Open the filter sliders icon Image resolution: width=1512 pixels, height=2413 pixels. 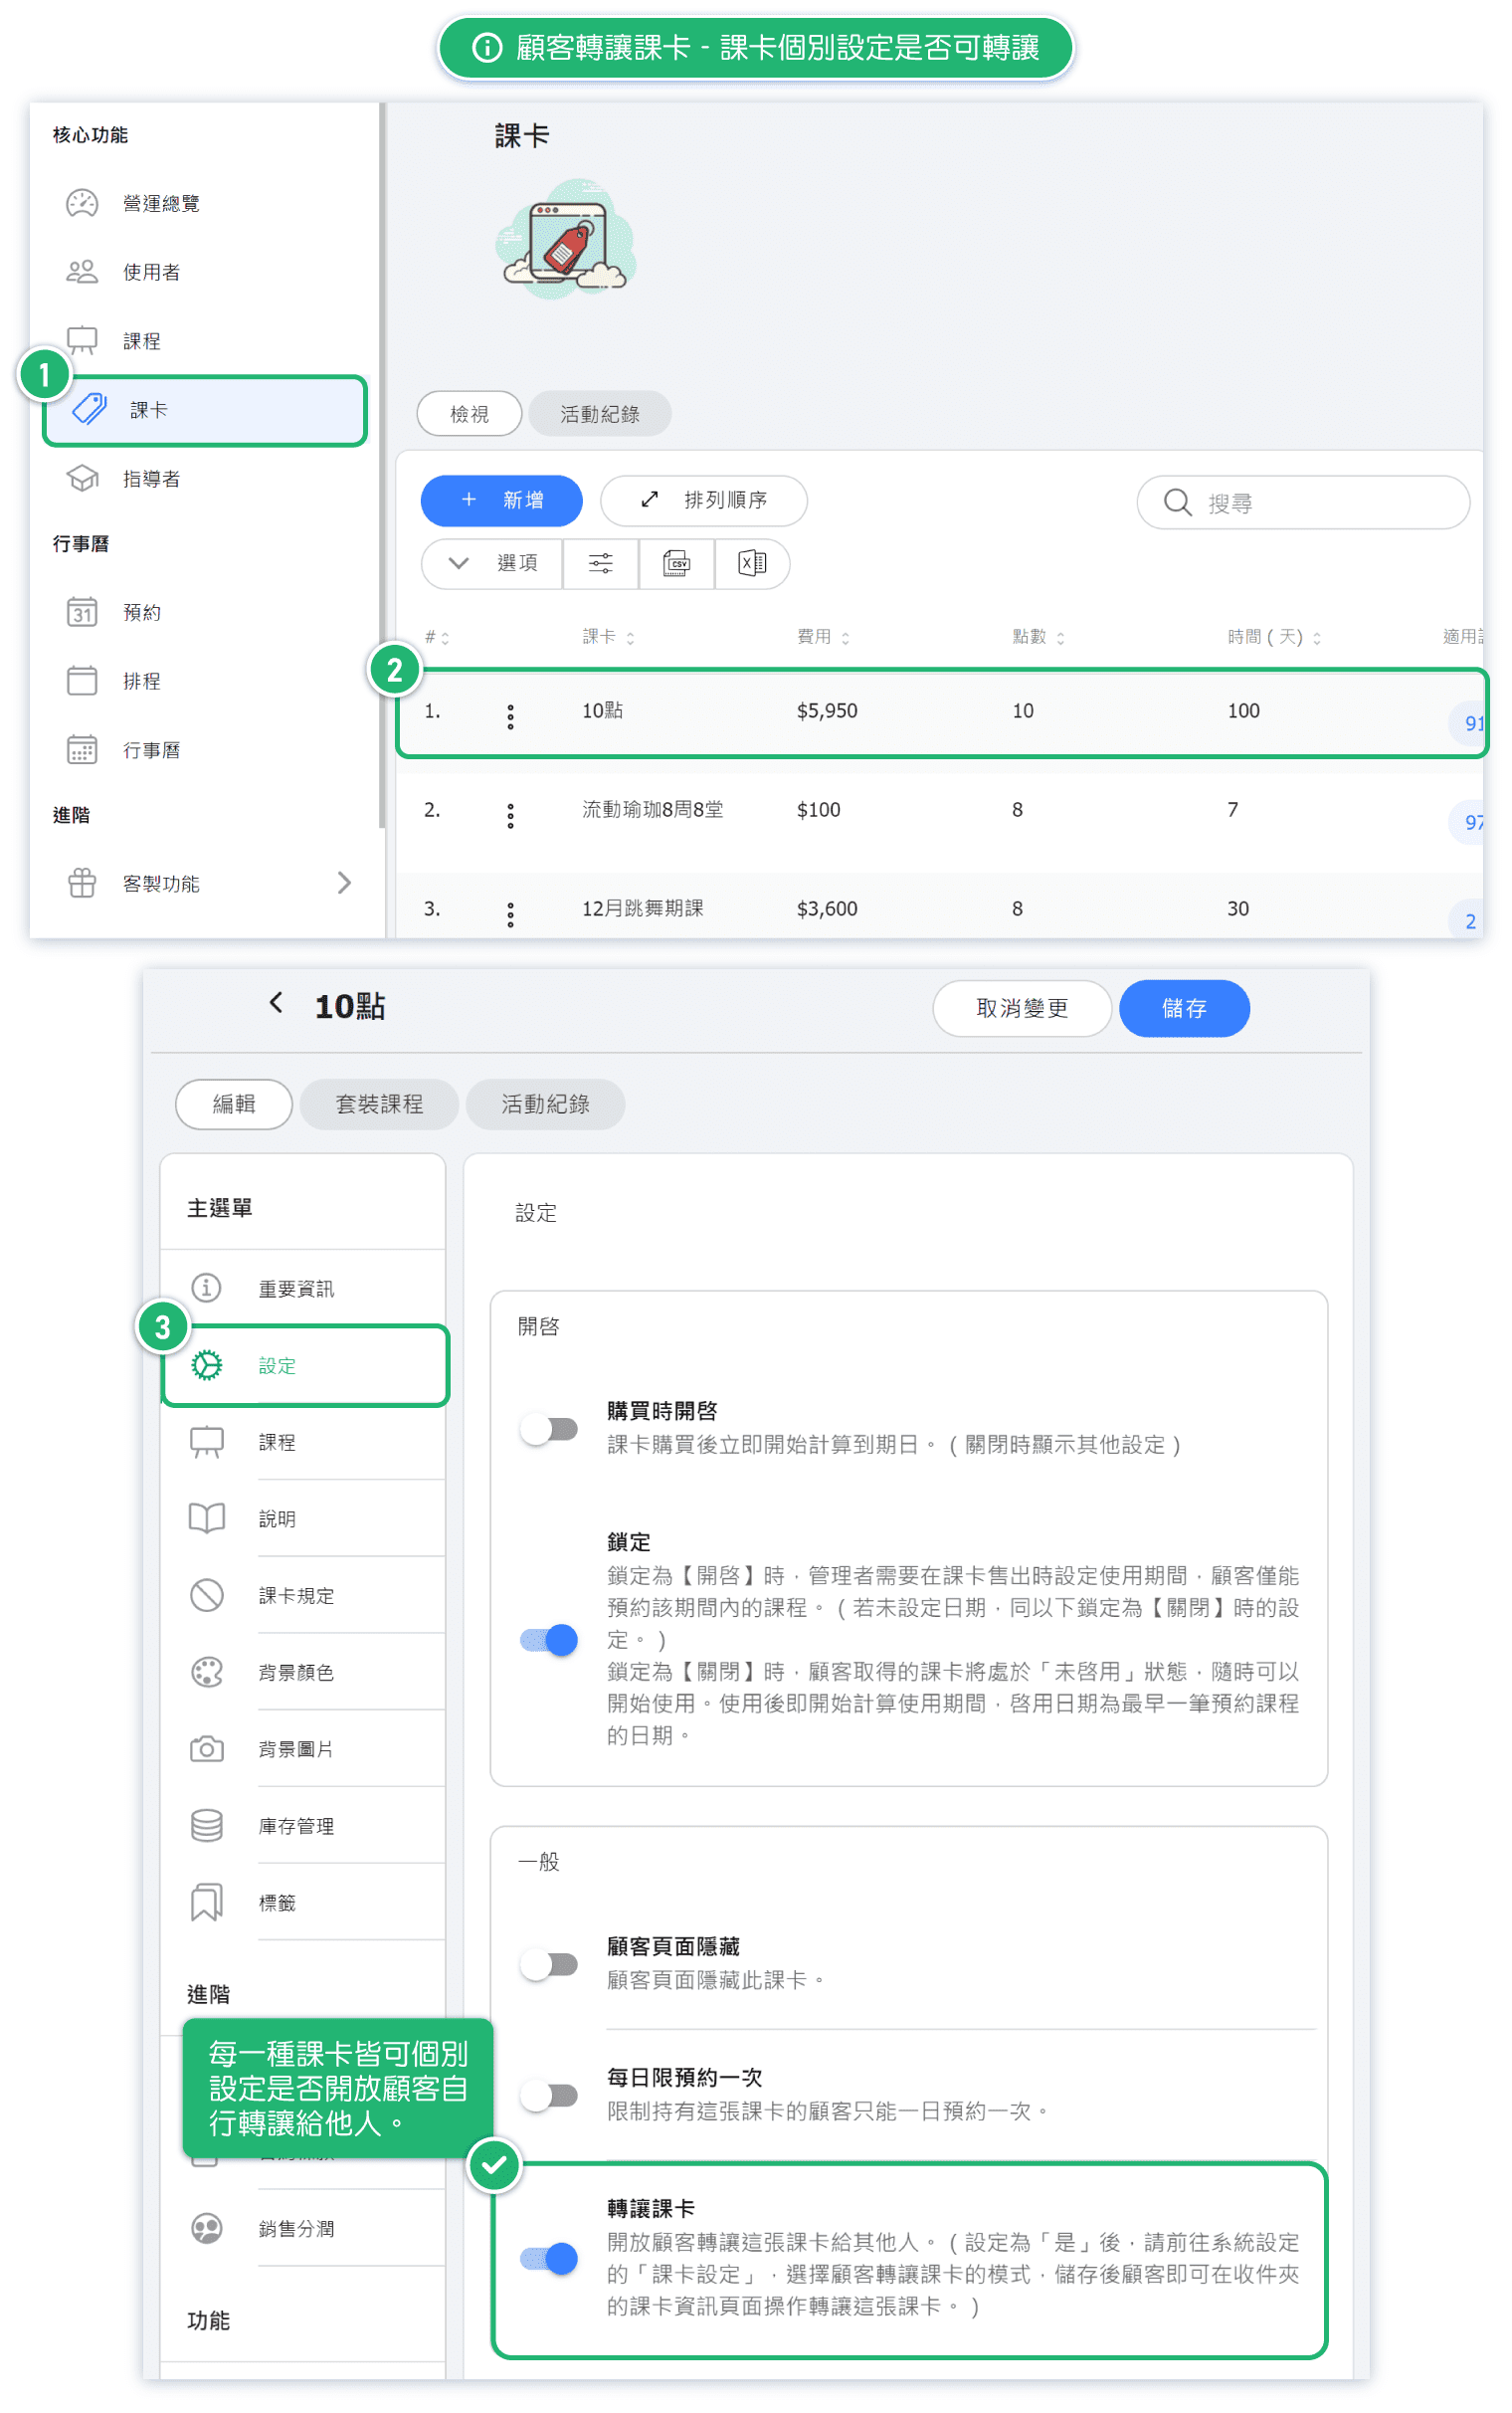click(600, 563)
